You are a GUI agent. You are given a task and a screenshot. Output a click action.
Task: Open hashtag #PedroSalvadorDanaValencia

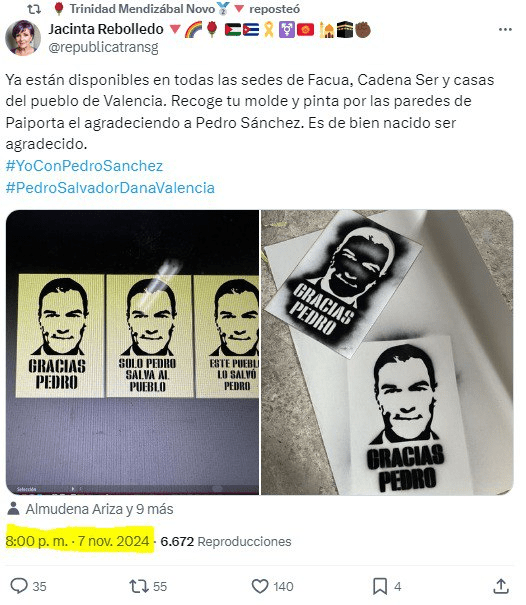pos(110,188)
